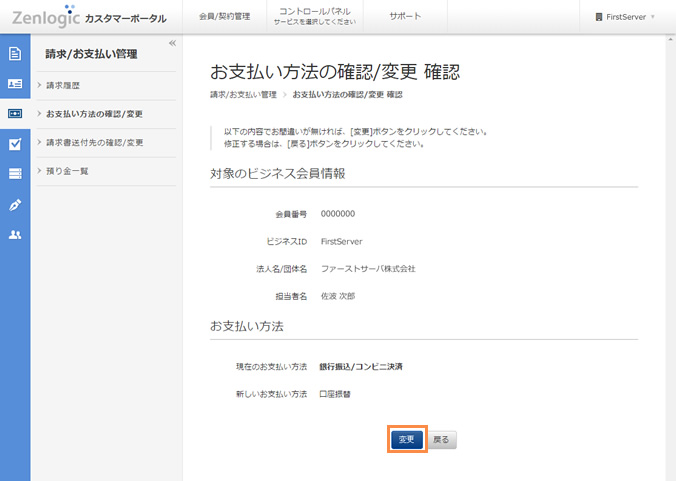Open the コントロールパネル top menu
The width and height of the screenshot is (676, 481).
pos(313,16)
